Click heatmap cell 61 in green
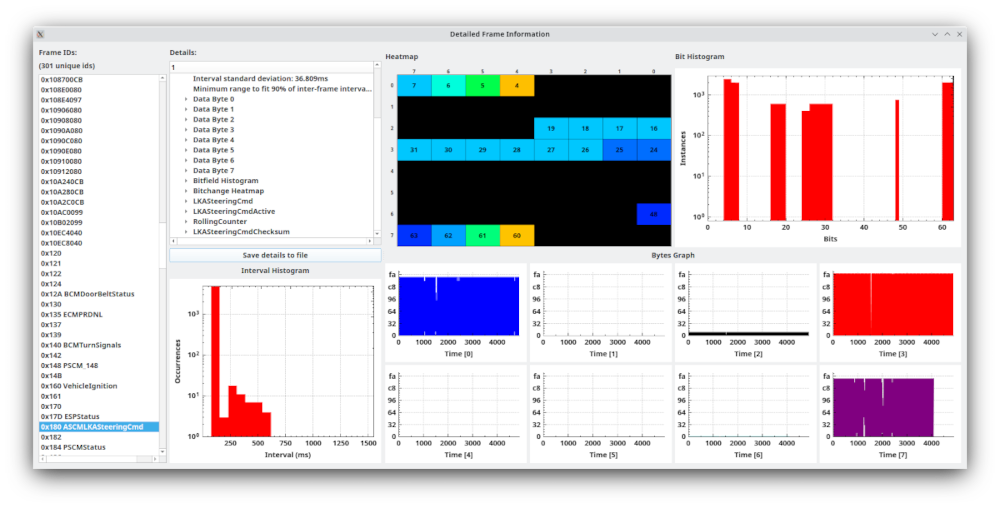Viewport: 1000px width, 508px height. coord(482,235)
